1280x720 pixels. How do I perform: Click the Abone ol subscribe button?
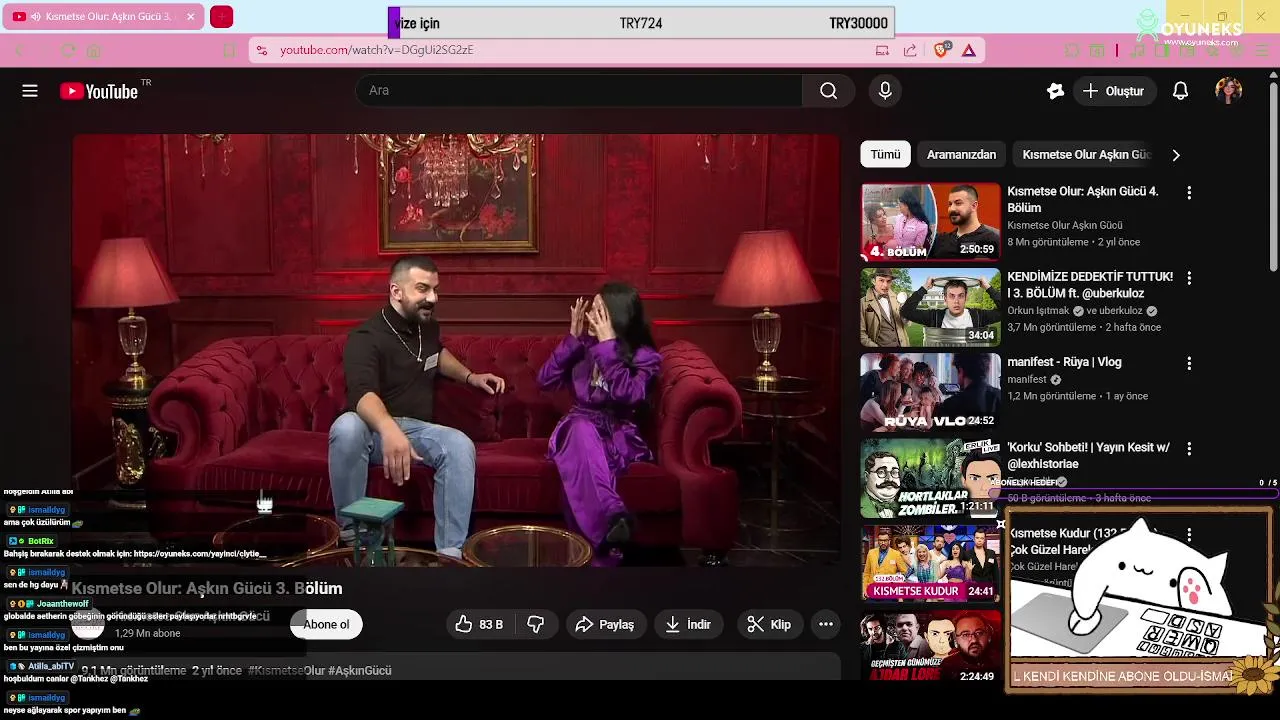(326, 624)
